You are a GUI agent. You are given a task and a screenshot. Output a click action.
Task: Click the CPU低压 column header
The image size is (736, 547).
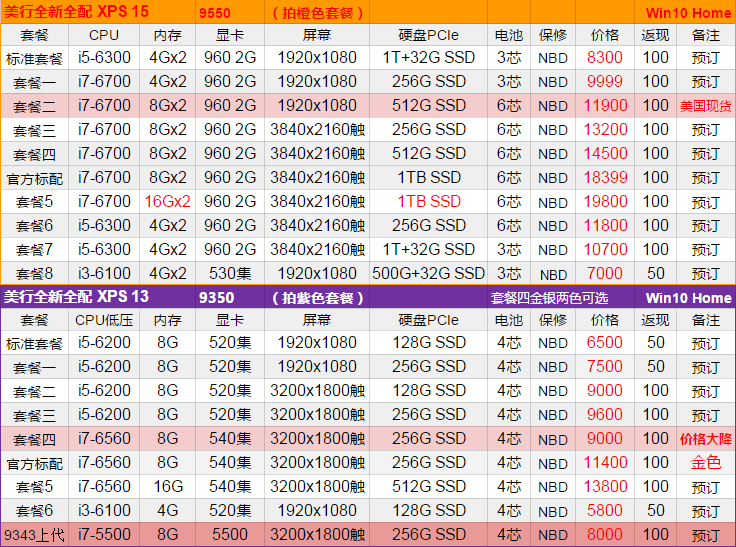pyautogui.click(x=103, y=320)
